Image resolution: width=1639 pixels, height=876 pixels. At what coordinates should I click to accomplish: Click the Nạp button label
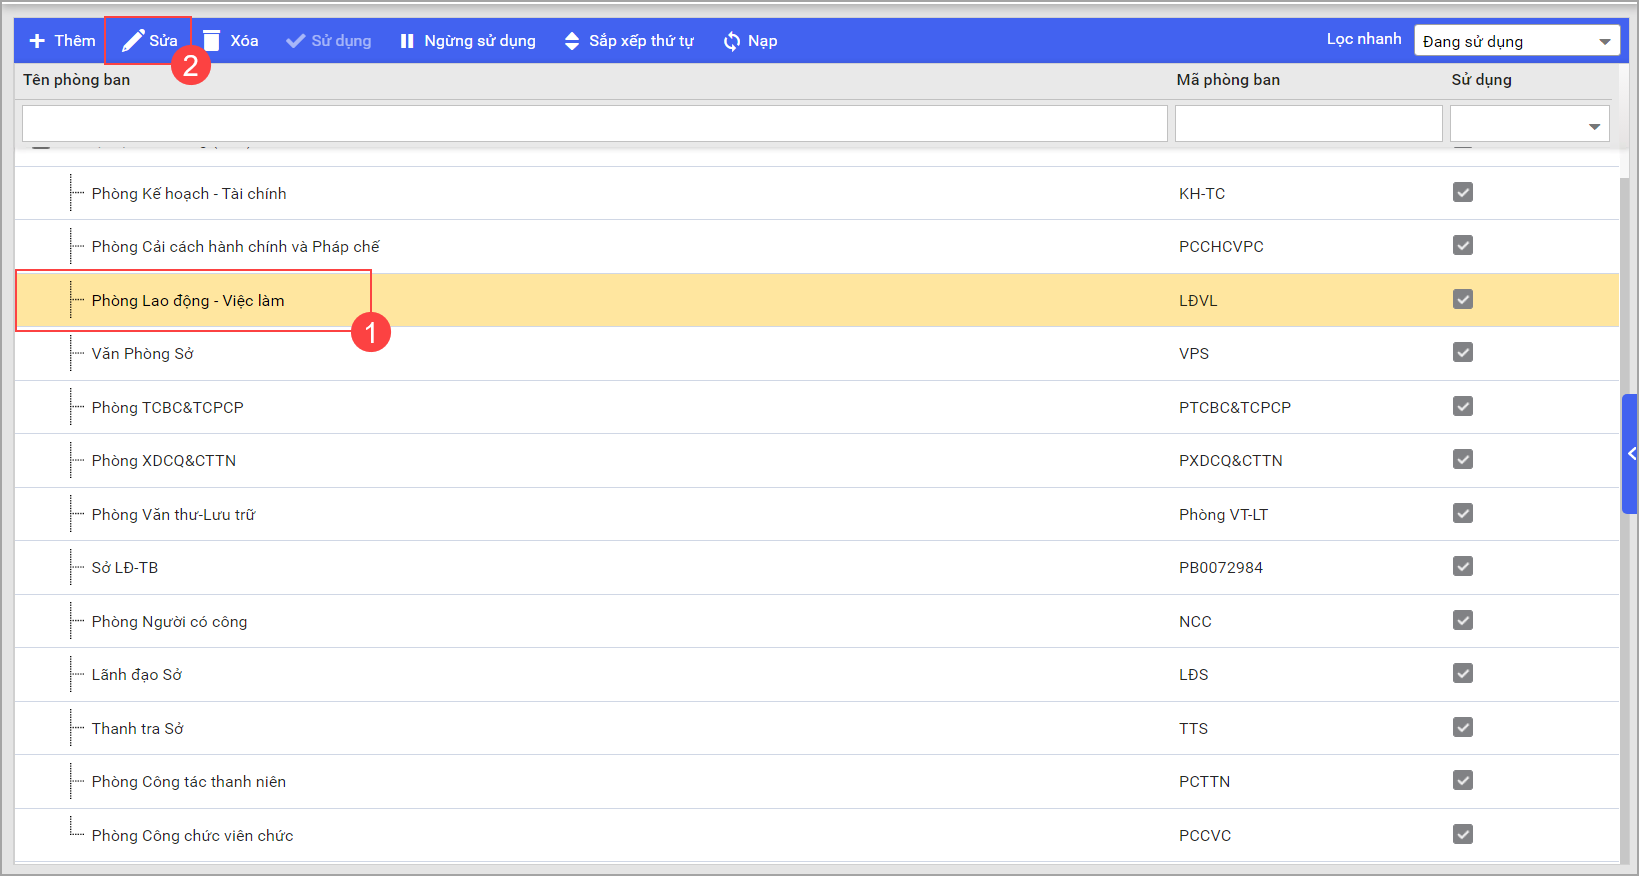pos(762,41)
